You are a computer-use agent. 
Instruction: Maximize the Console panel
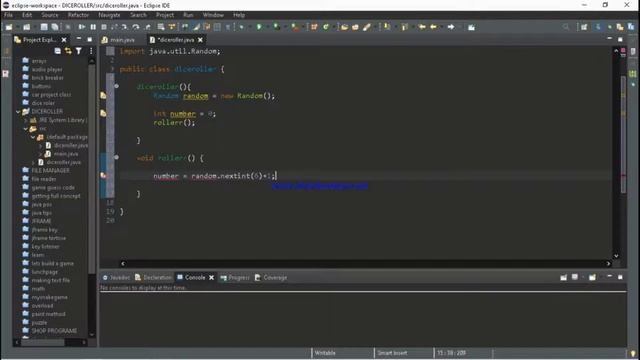620,277
